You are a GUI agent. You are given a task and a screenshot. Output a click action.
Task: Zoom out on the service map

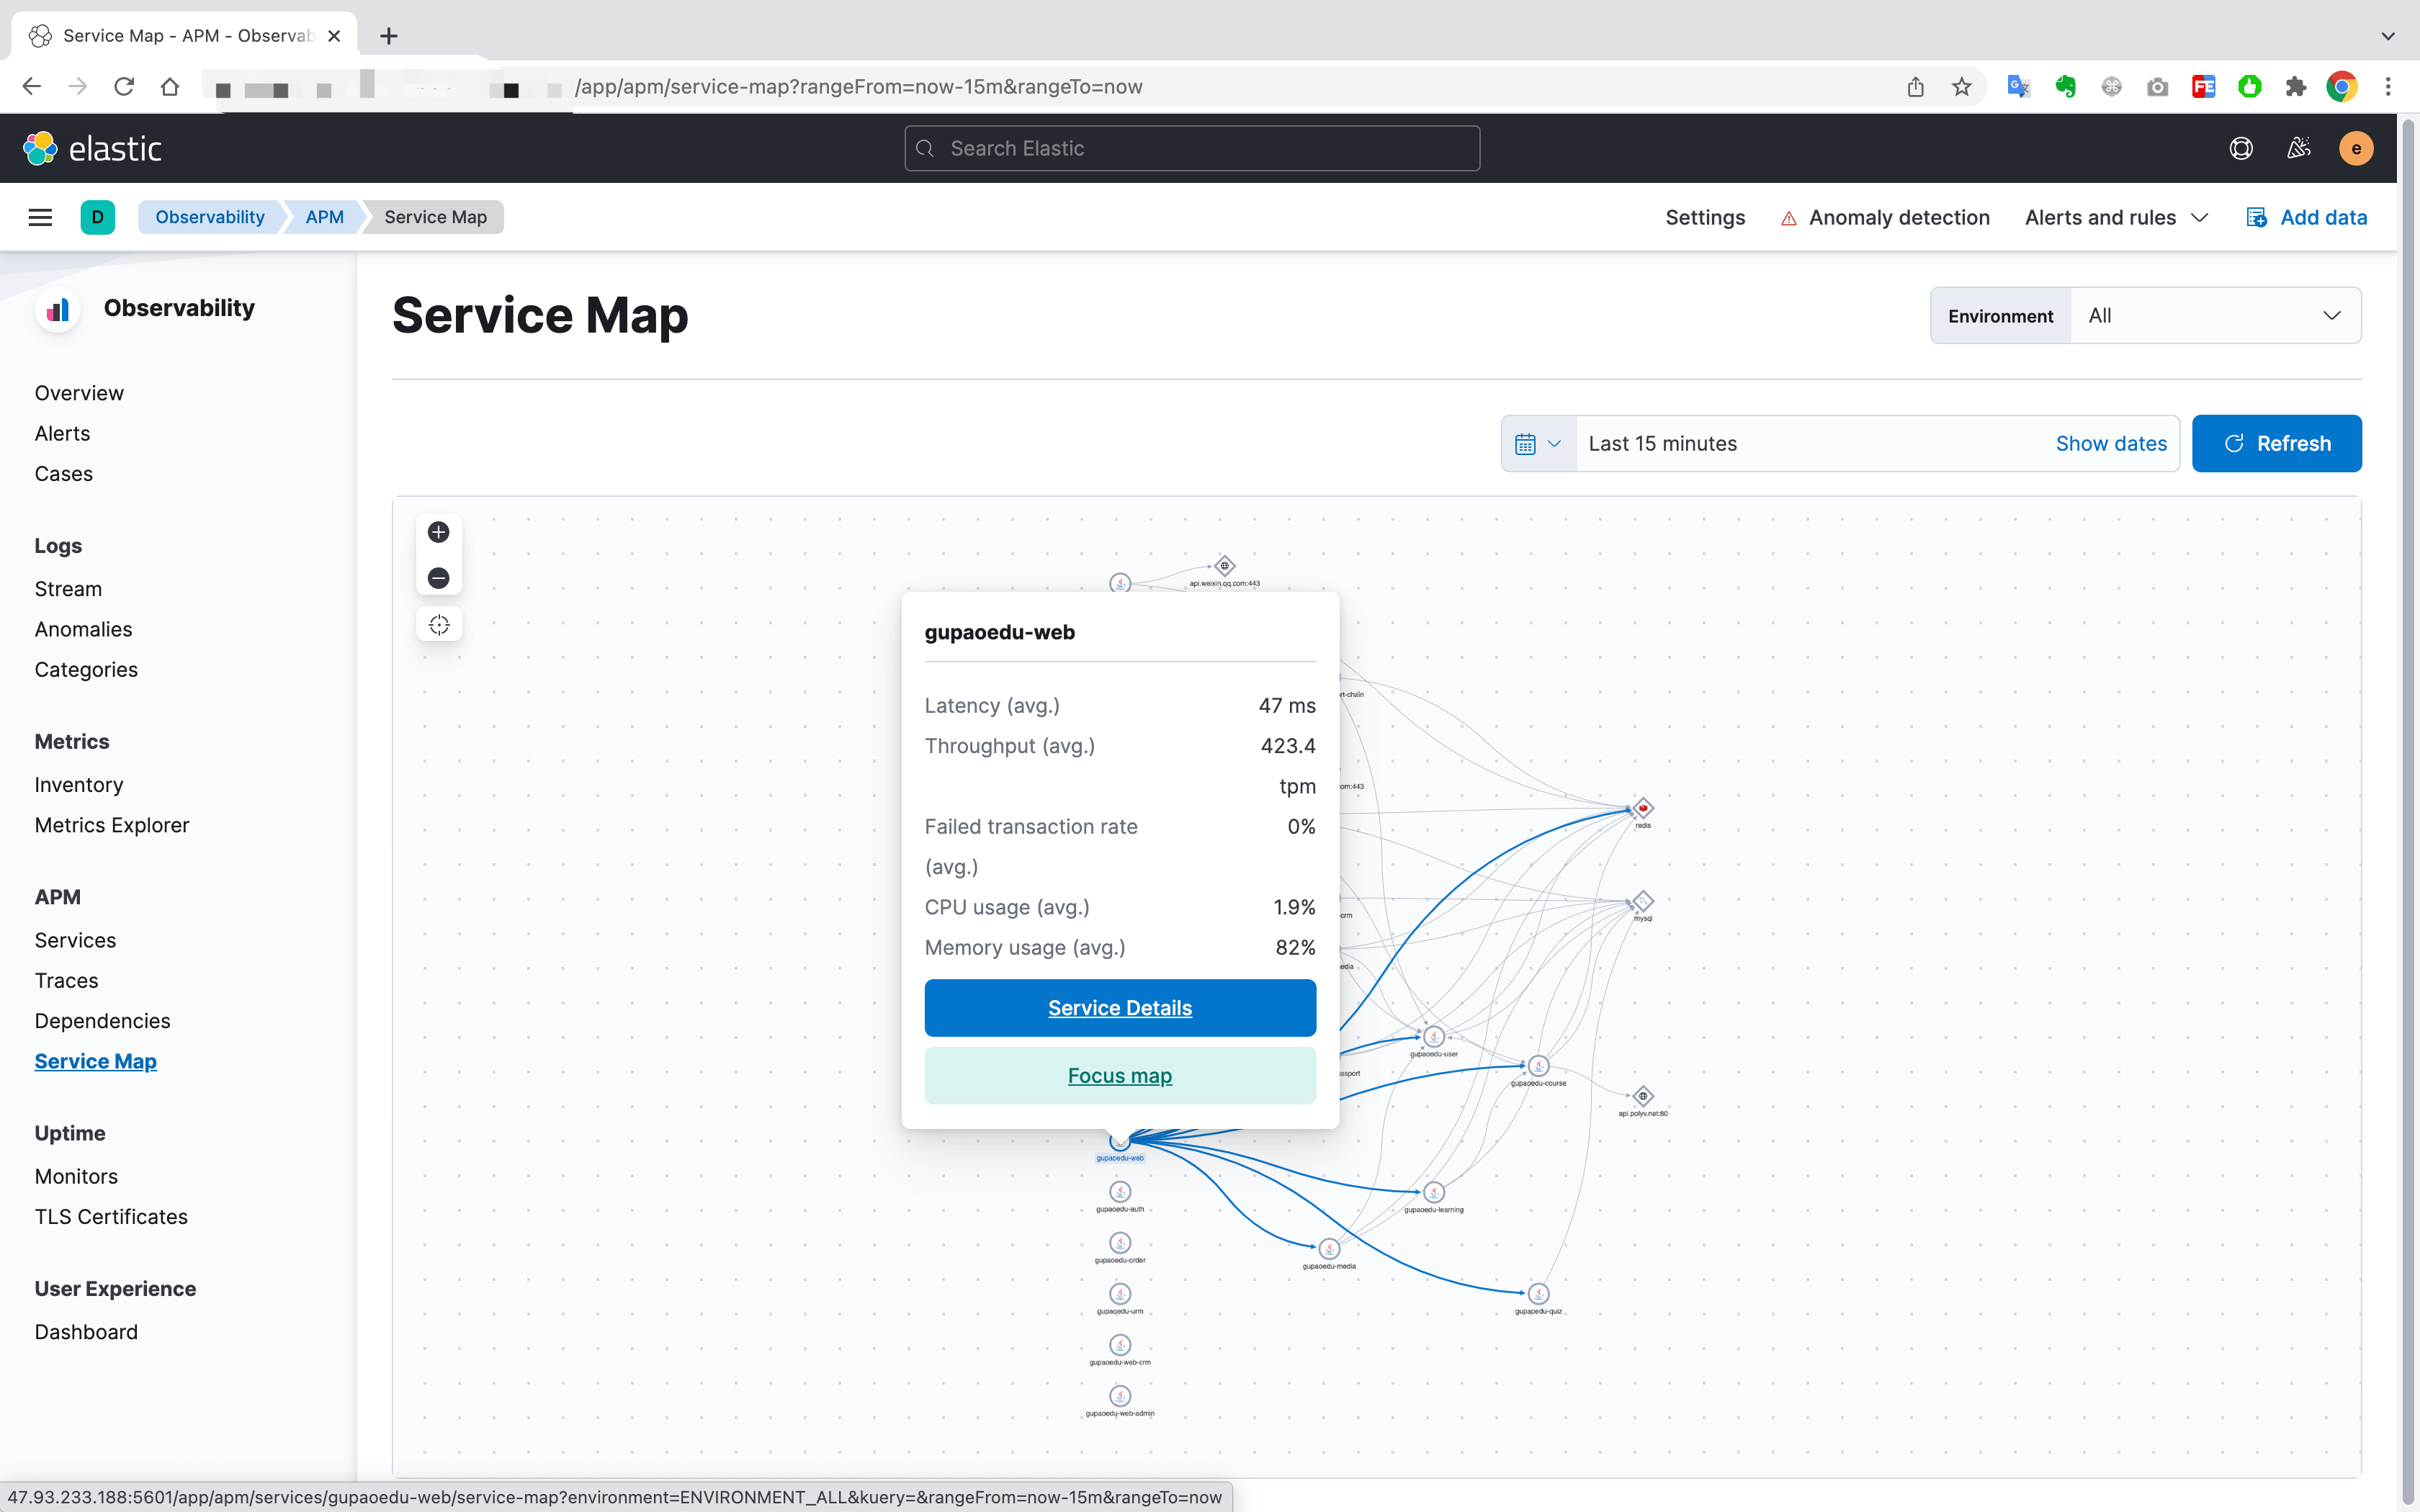pos(438,578)
